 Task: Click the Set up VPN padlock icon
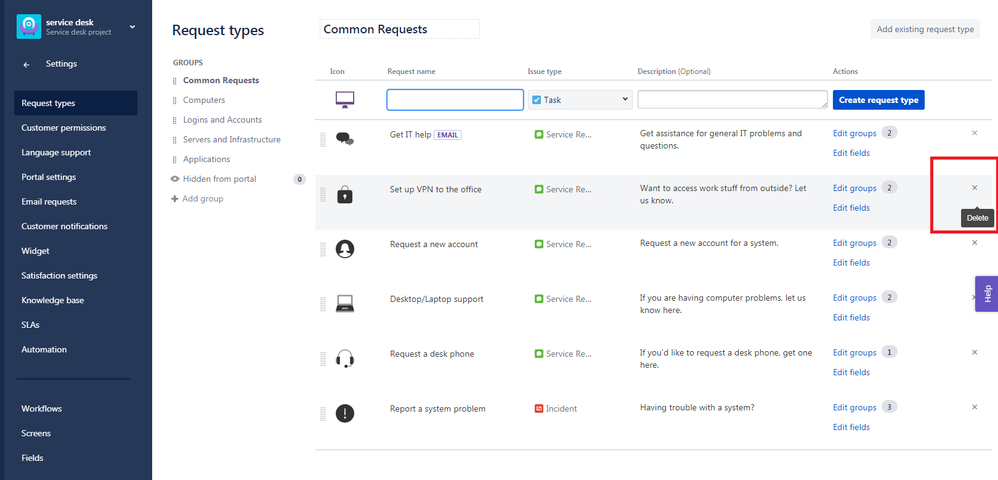click(344, 194)
